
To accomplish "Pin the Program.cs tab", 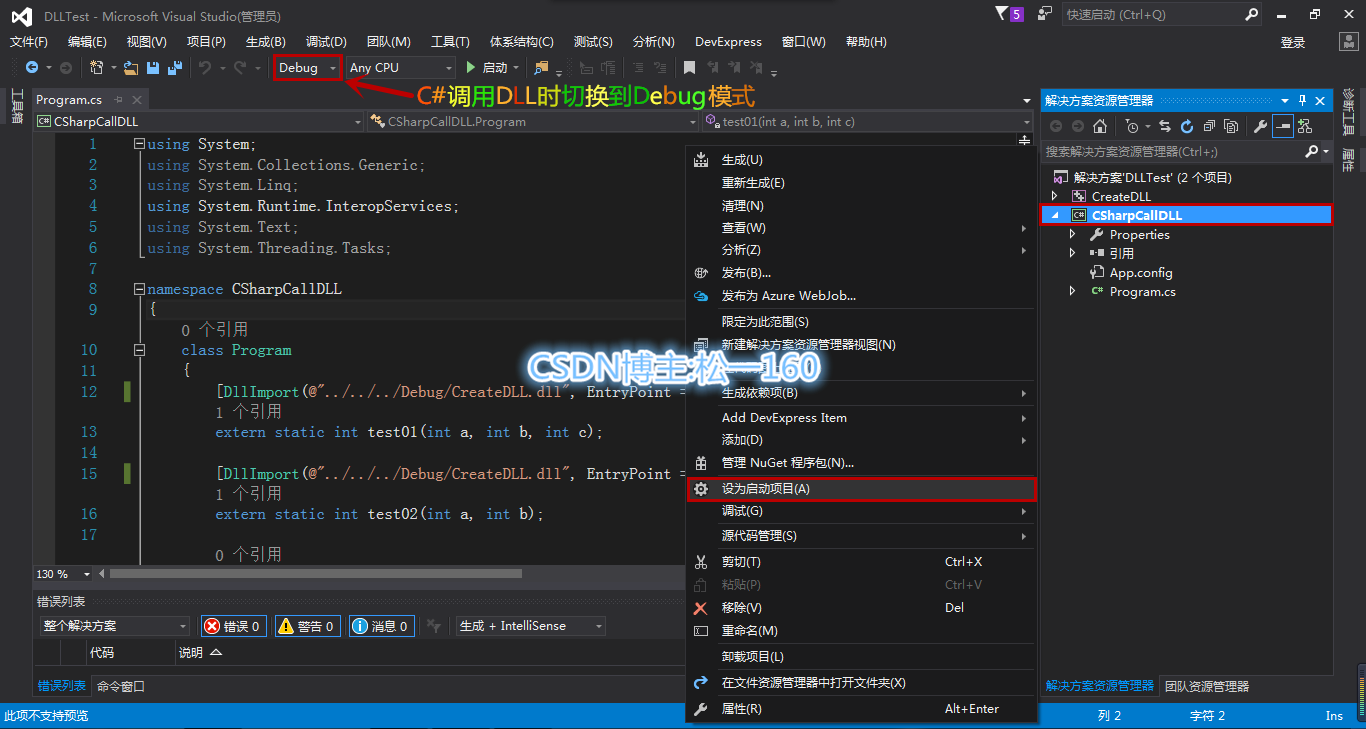I will pos(118,100).
